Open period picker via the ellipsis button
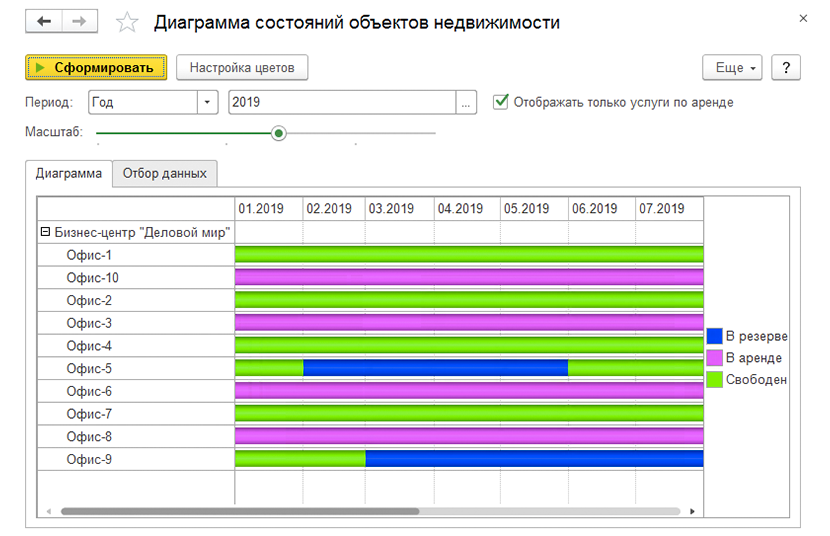 click(466, 102)
